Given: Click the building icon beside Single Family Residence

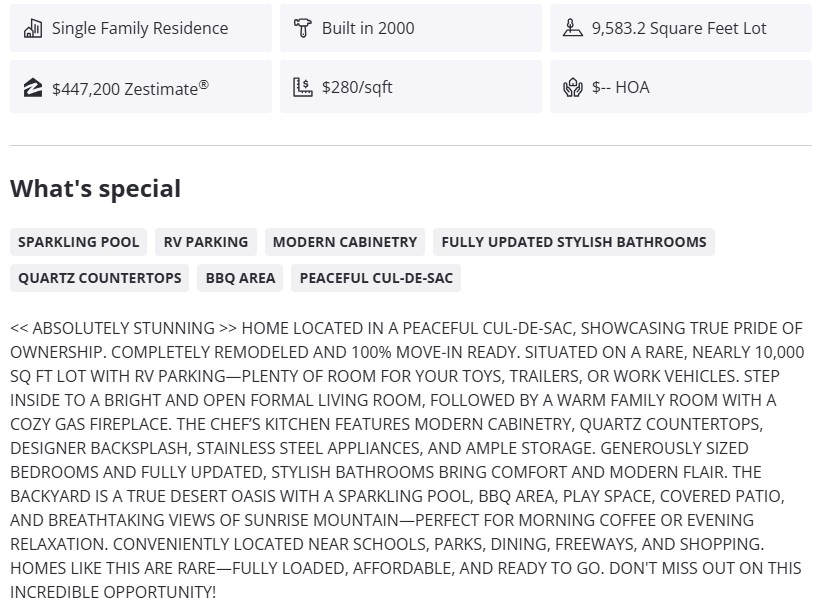Looking at the screenshot, I should [x=32, y=28].
